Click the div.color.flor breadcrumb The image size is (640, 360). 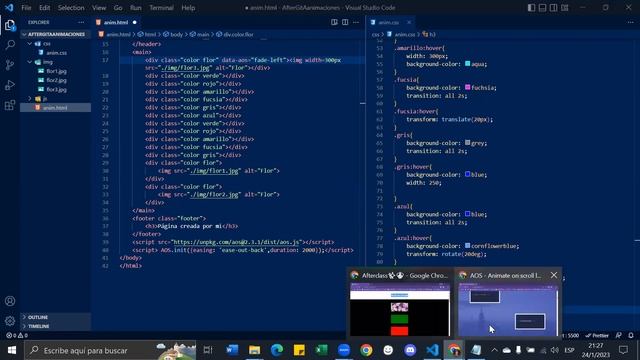tap(238, 35)
